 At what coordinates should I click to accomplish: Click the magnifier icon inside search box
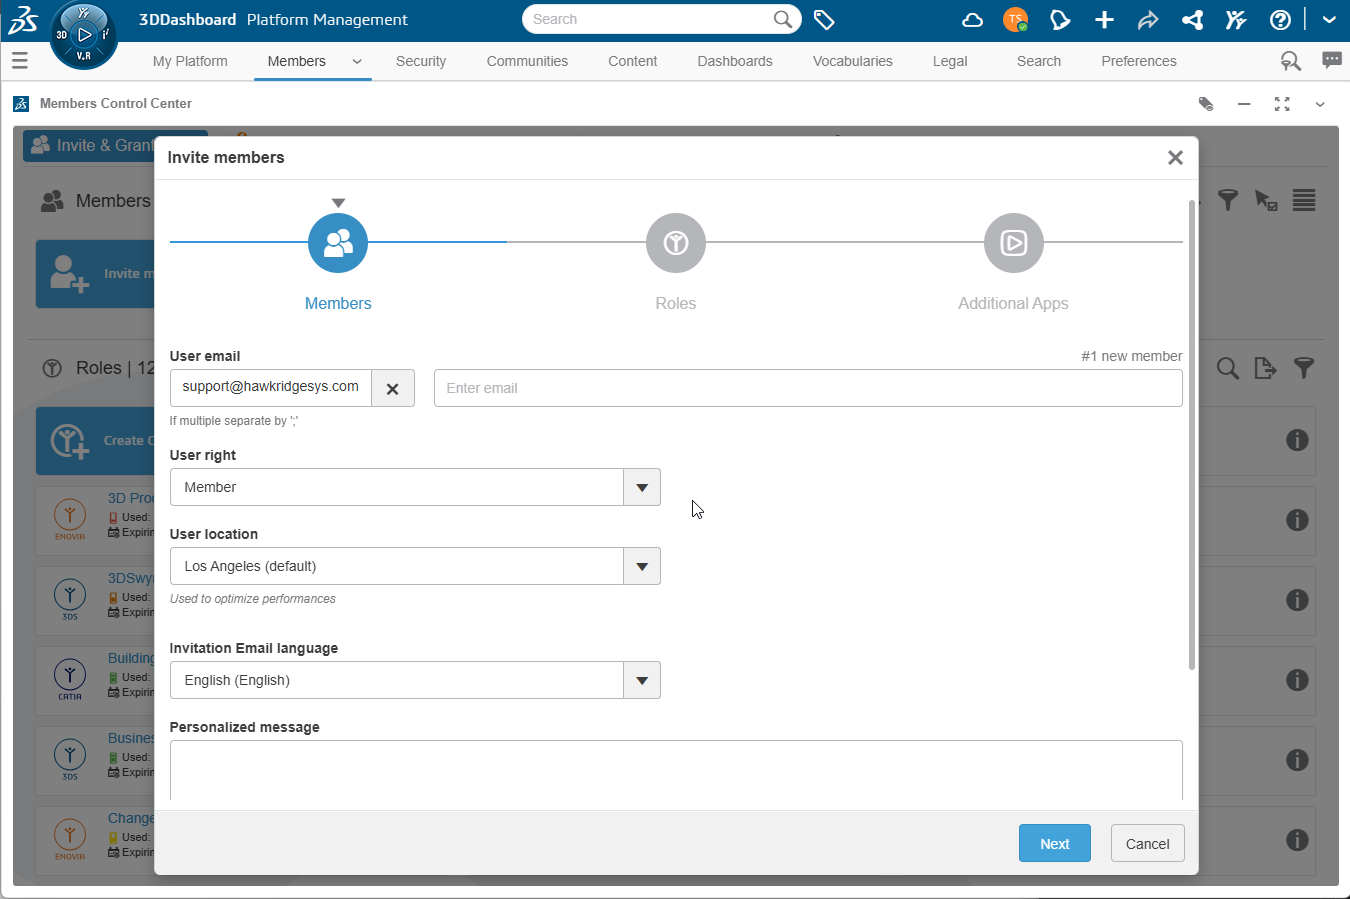click(783, 19)
